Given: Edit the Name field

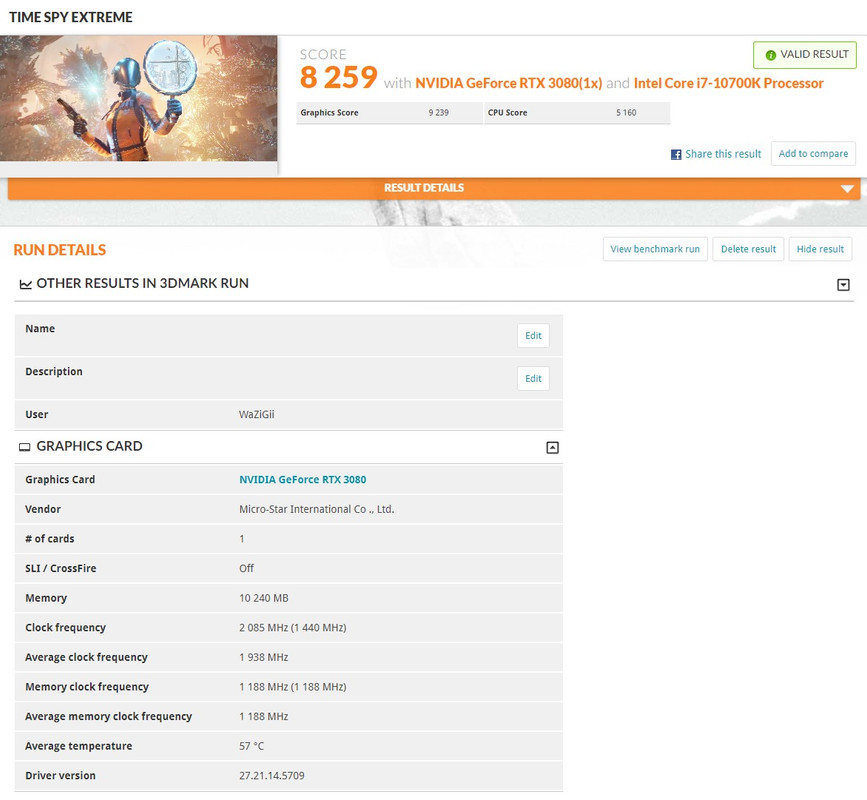Looking at the screenshot, I should [x=533, y=336].
